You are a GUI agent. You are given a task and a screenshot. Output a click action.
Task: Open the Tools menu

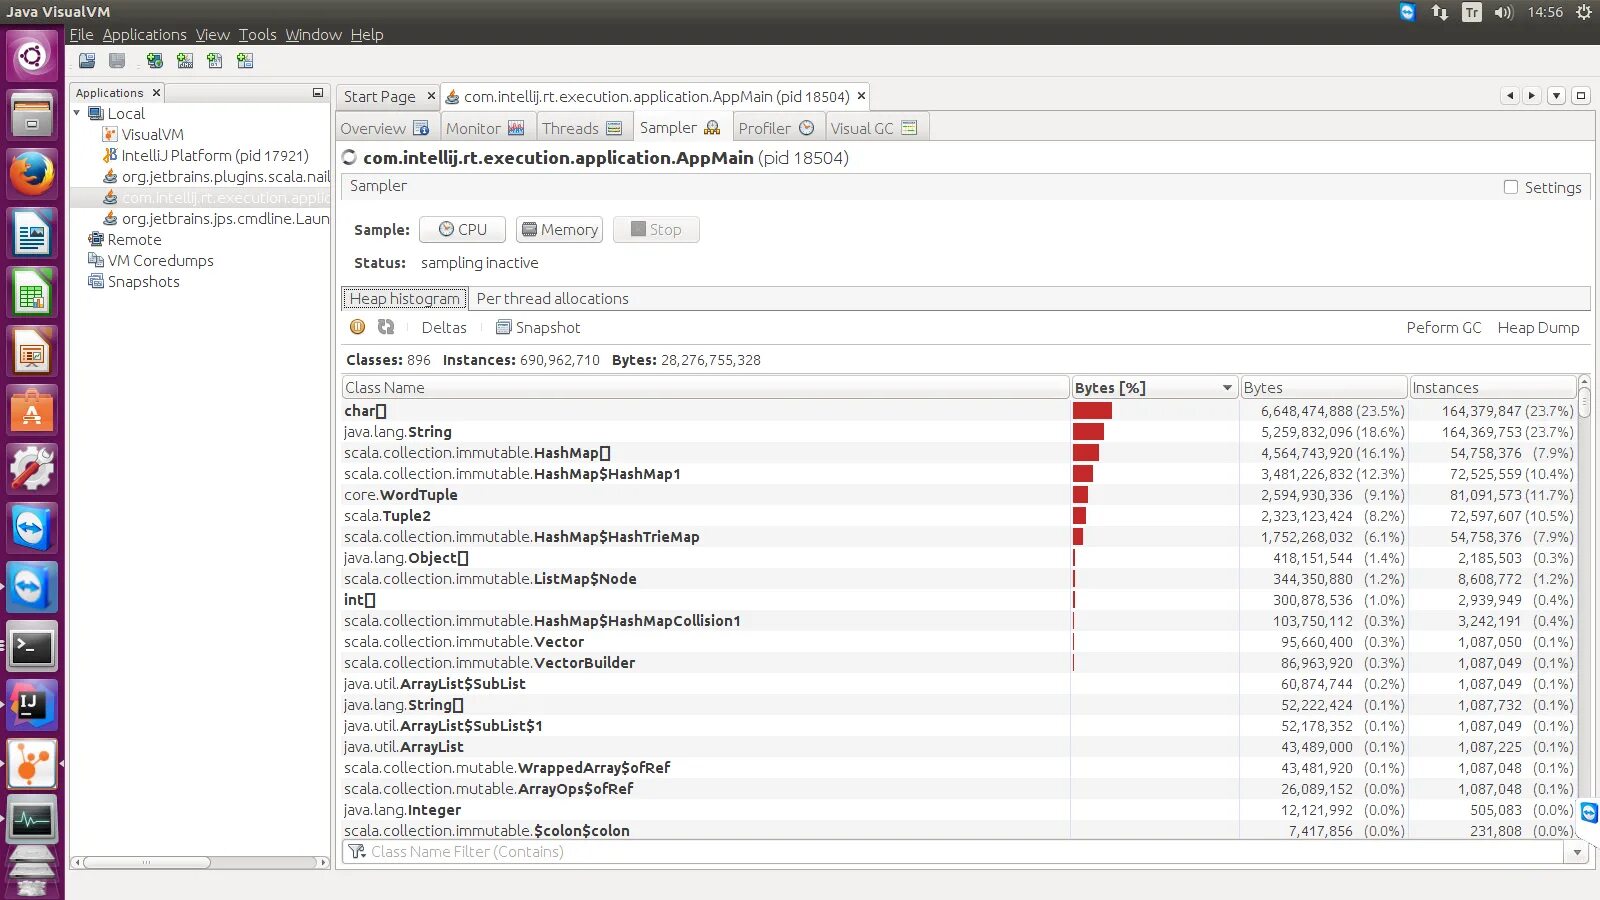point(257,34)
